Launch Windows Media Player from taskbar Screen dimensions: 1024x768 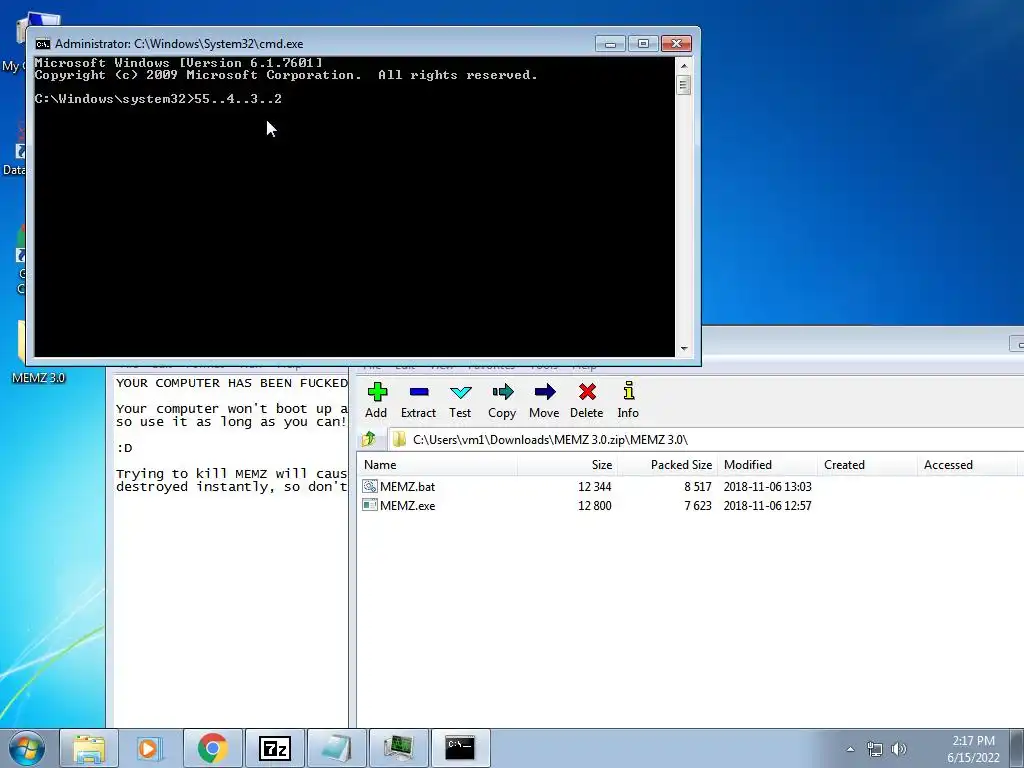pyautogui.click(x=150, y=748)
